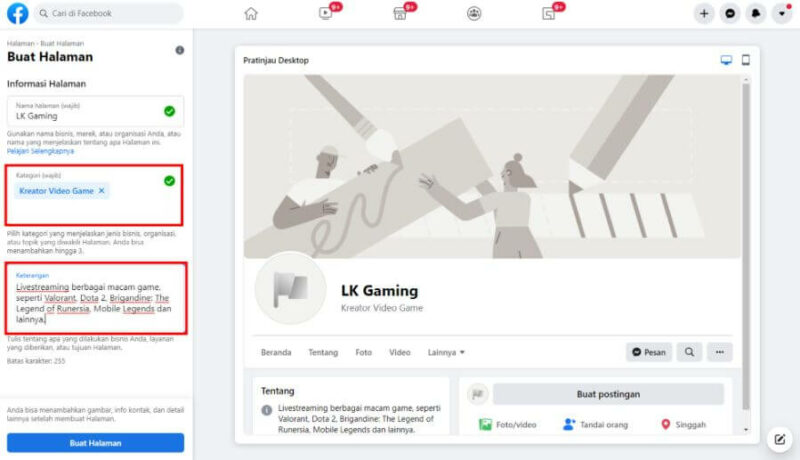Screen dimensions: 800x460
Task: Open the Gaming icon in top bar
Action: click(548, 13)
